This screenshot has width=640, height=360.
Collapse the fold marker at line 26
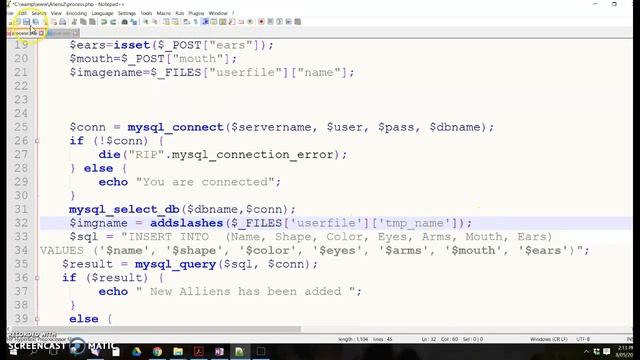pos(37,141)
